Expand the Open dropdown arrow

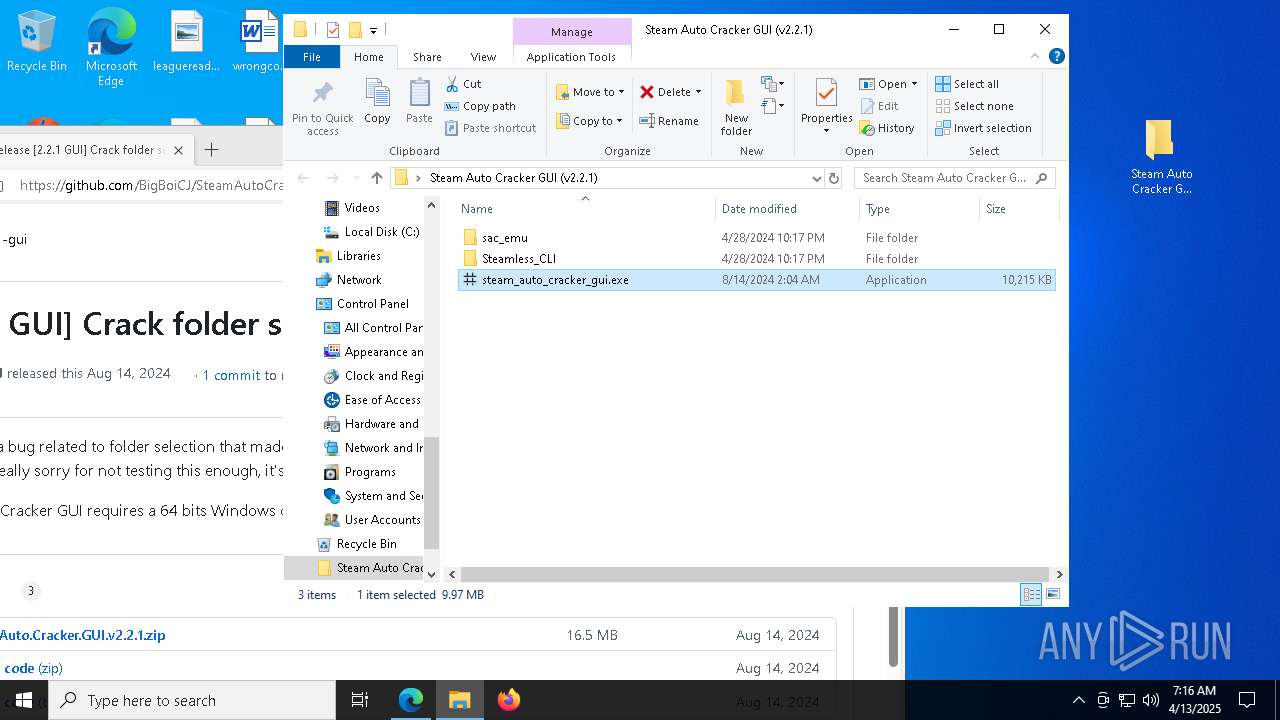coord(914,84)
